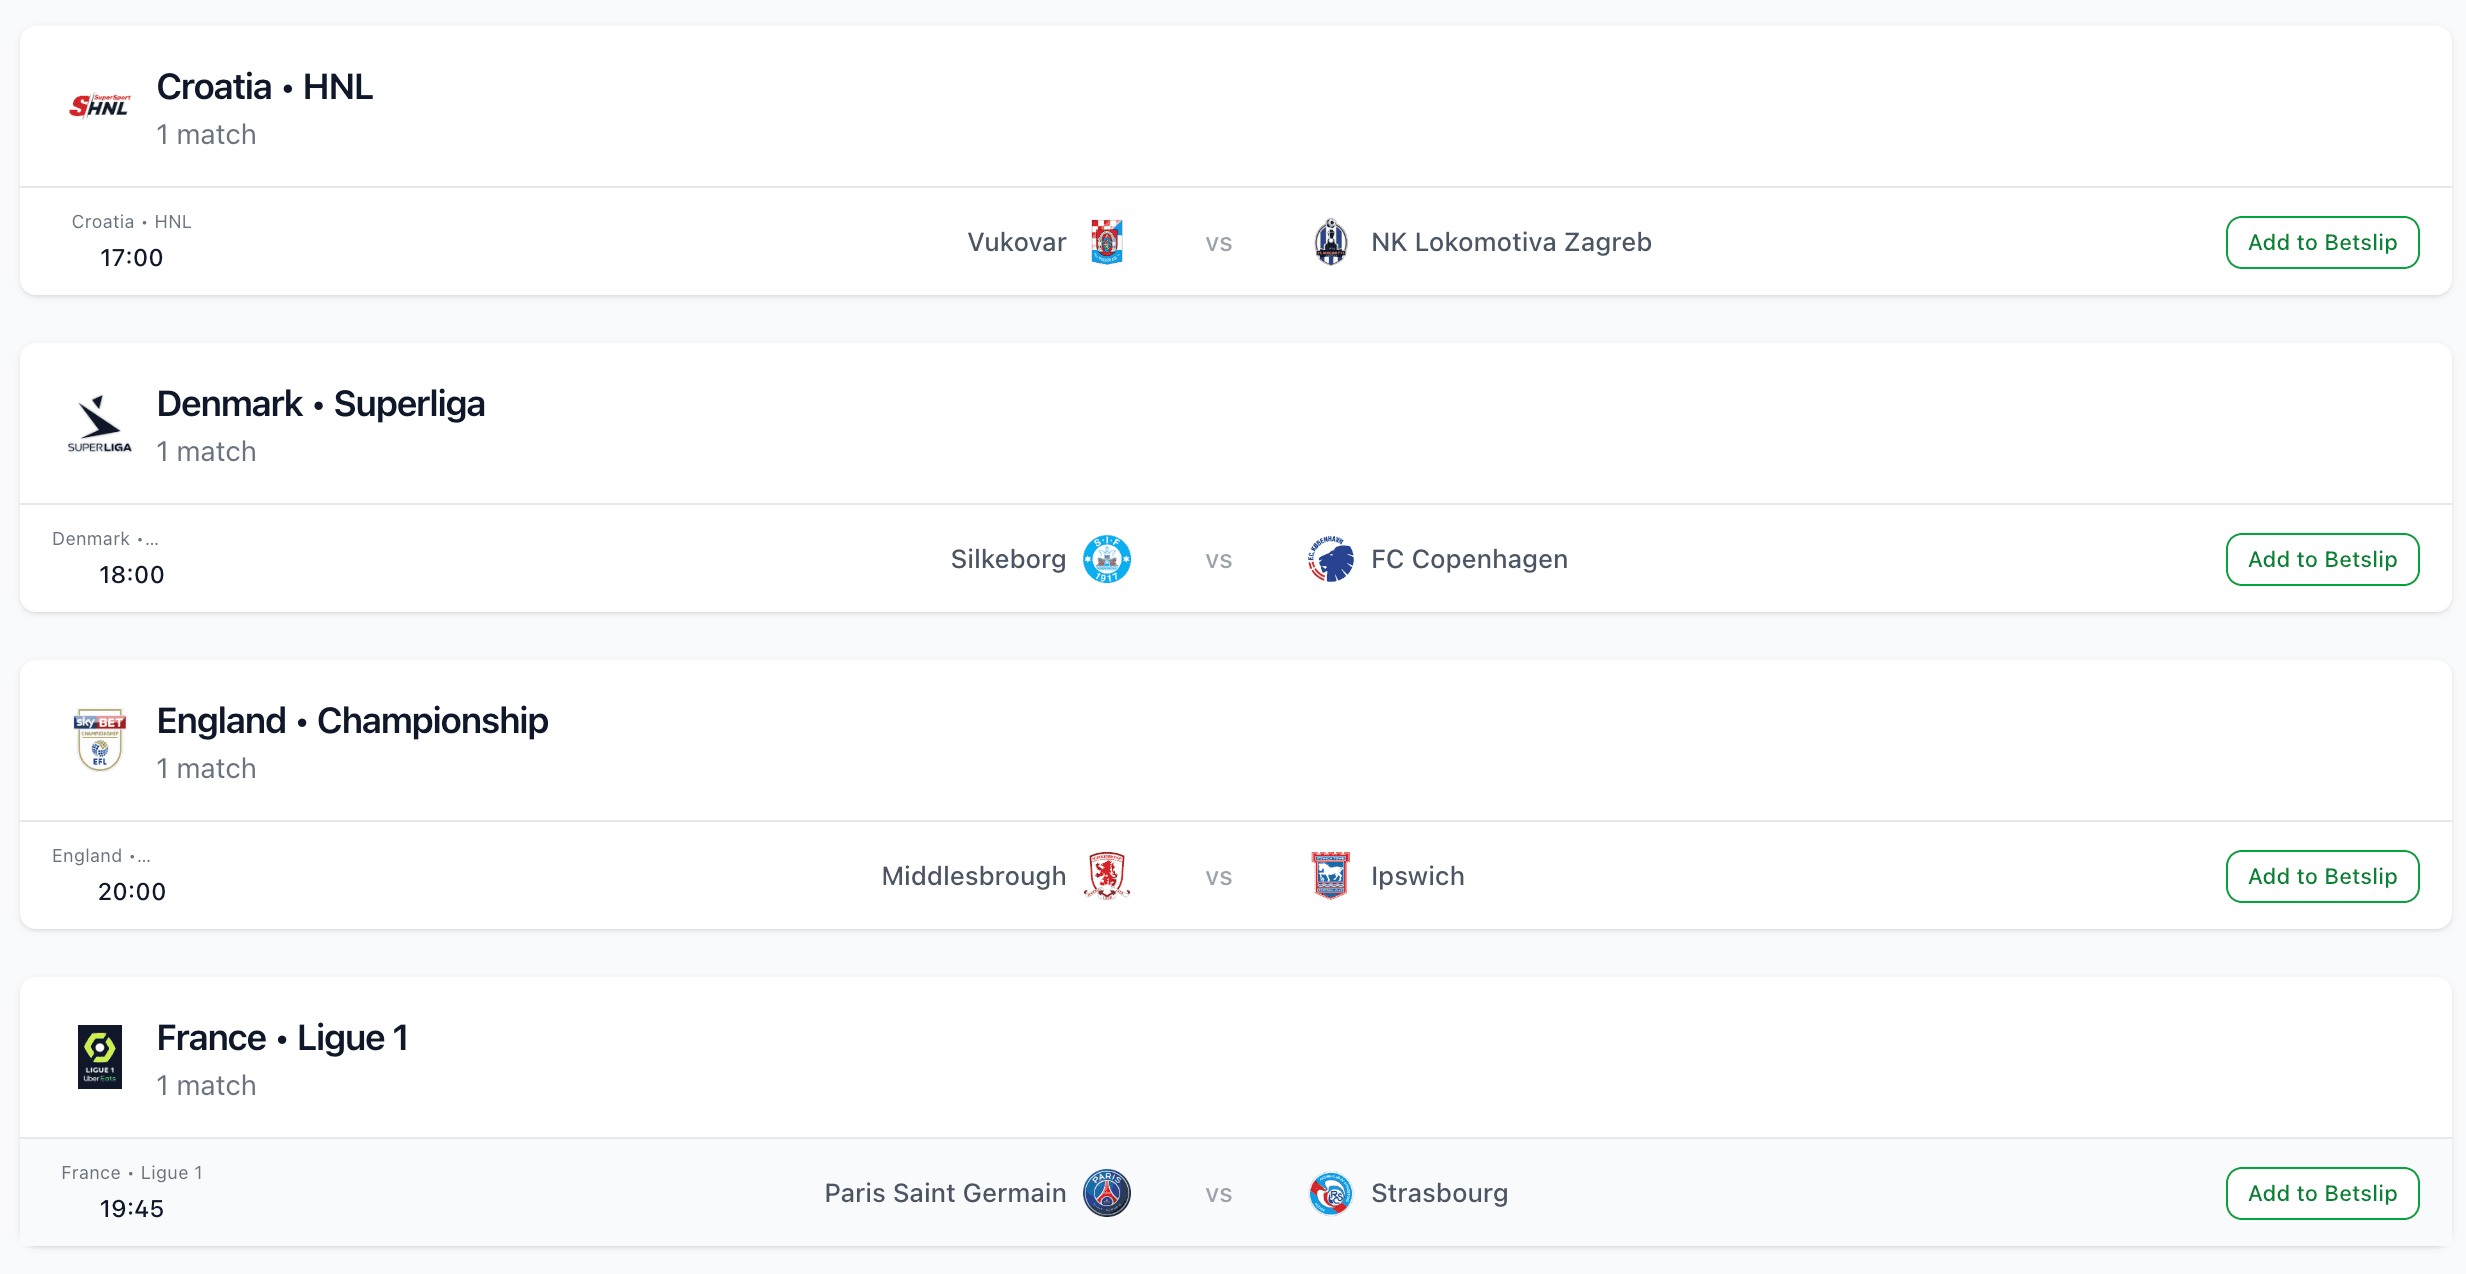Click the France Ligue 1 logo

pos(99,1057)
